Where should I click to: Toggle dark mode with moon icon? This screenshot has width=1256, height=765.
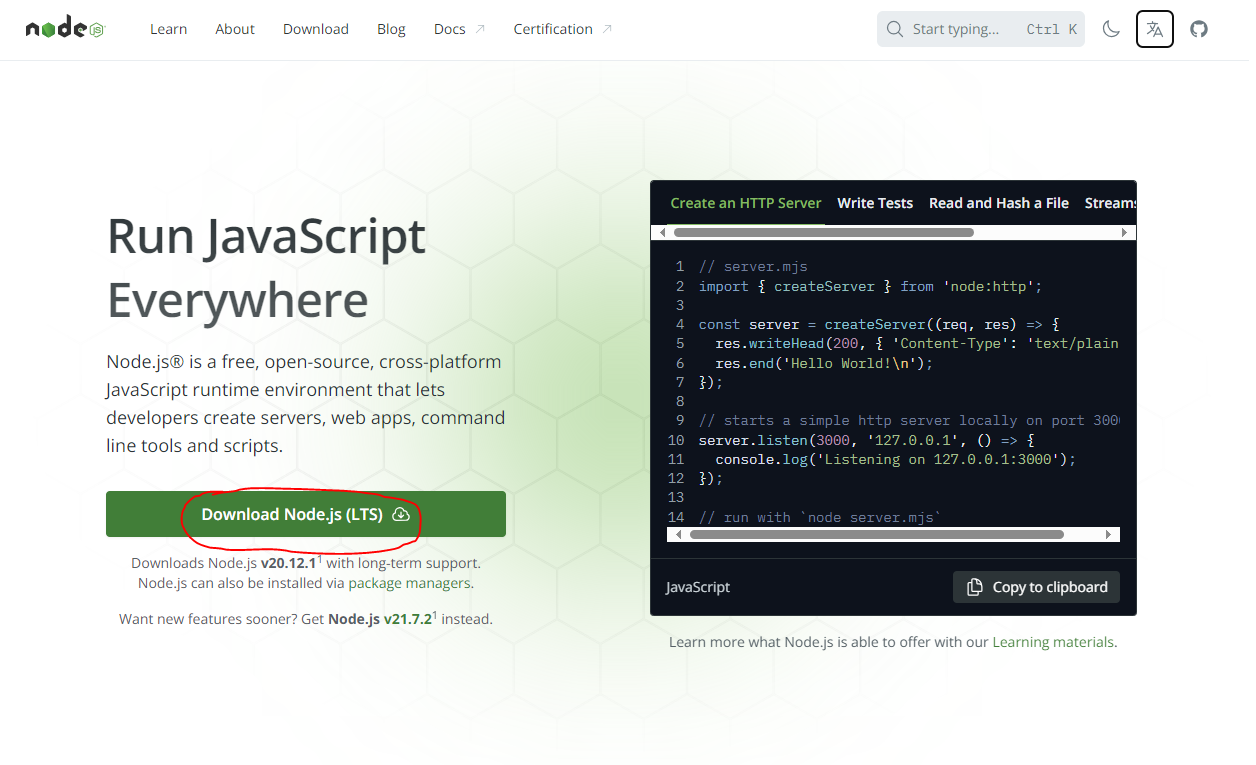pos(1111,29)
